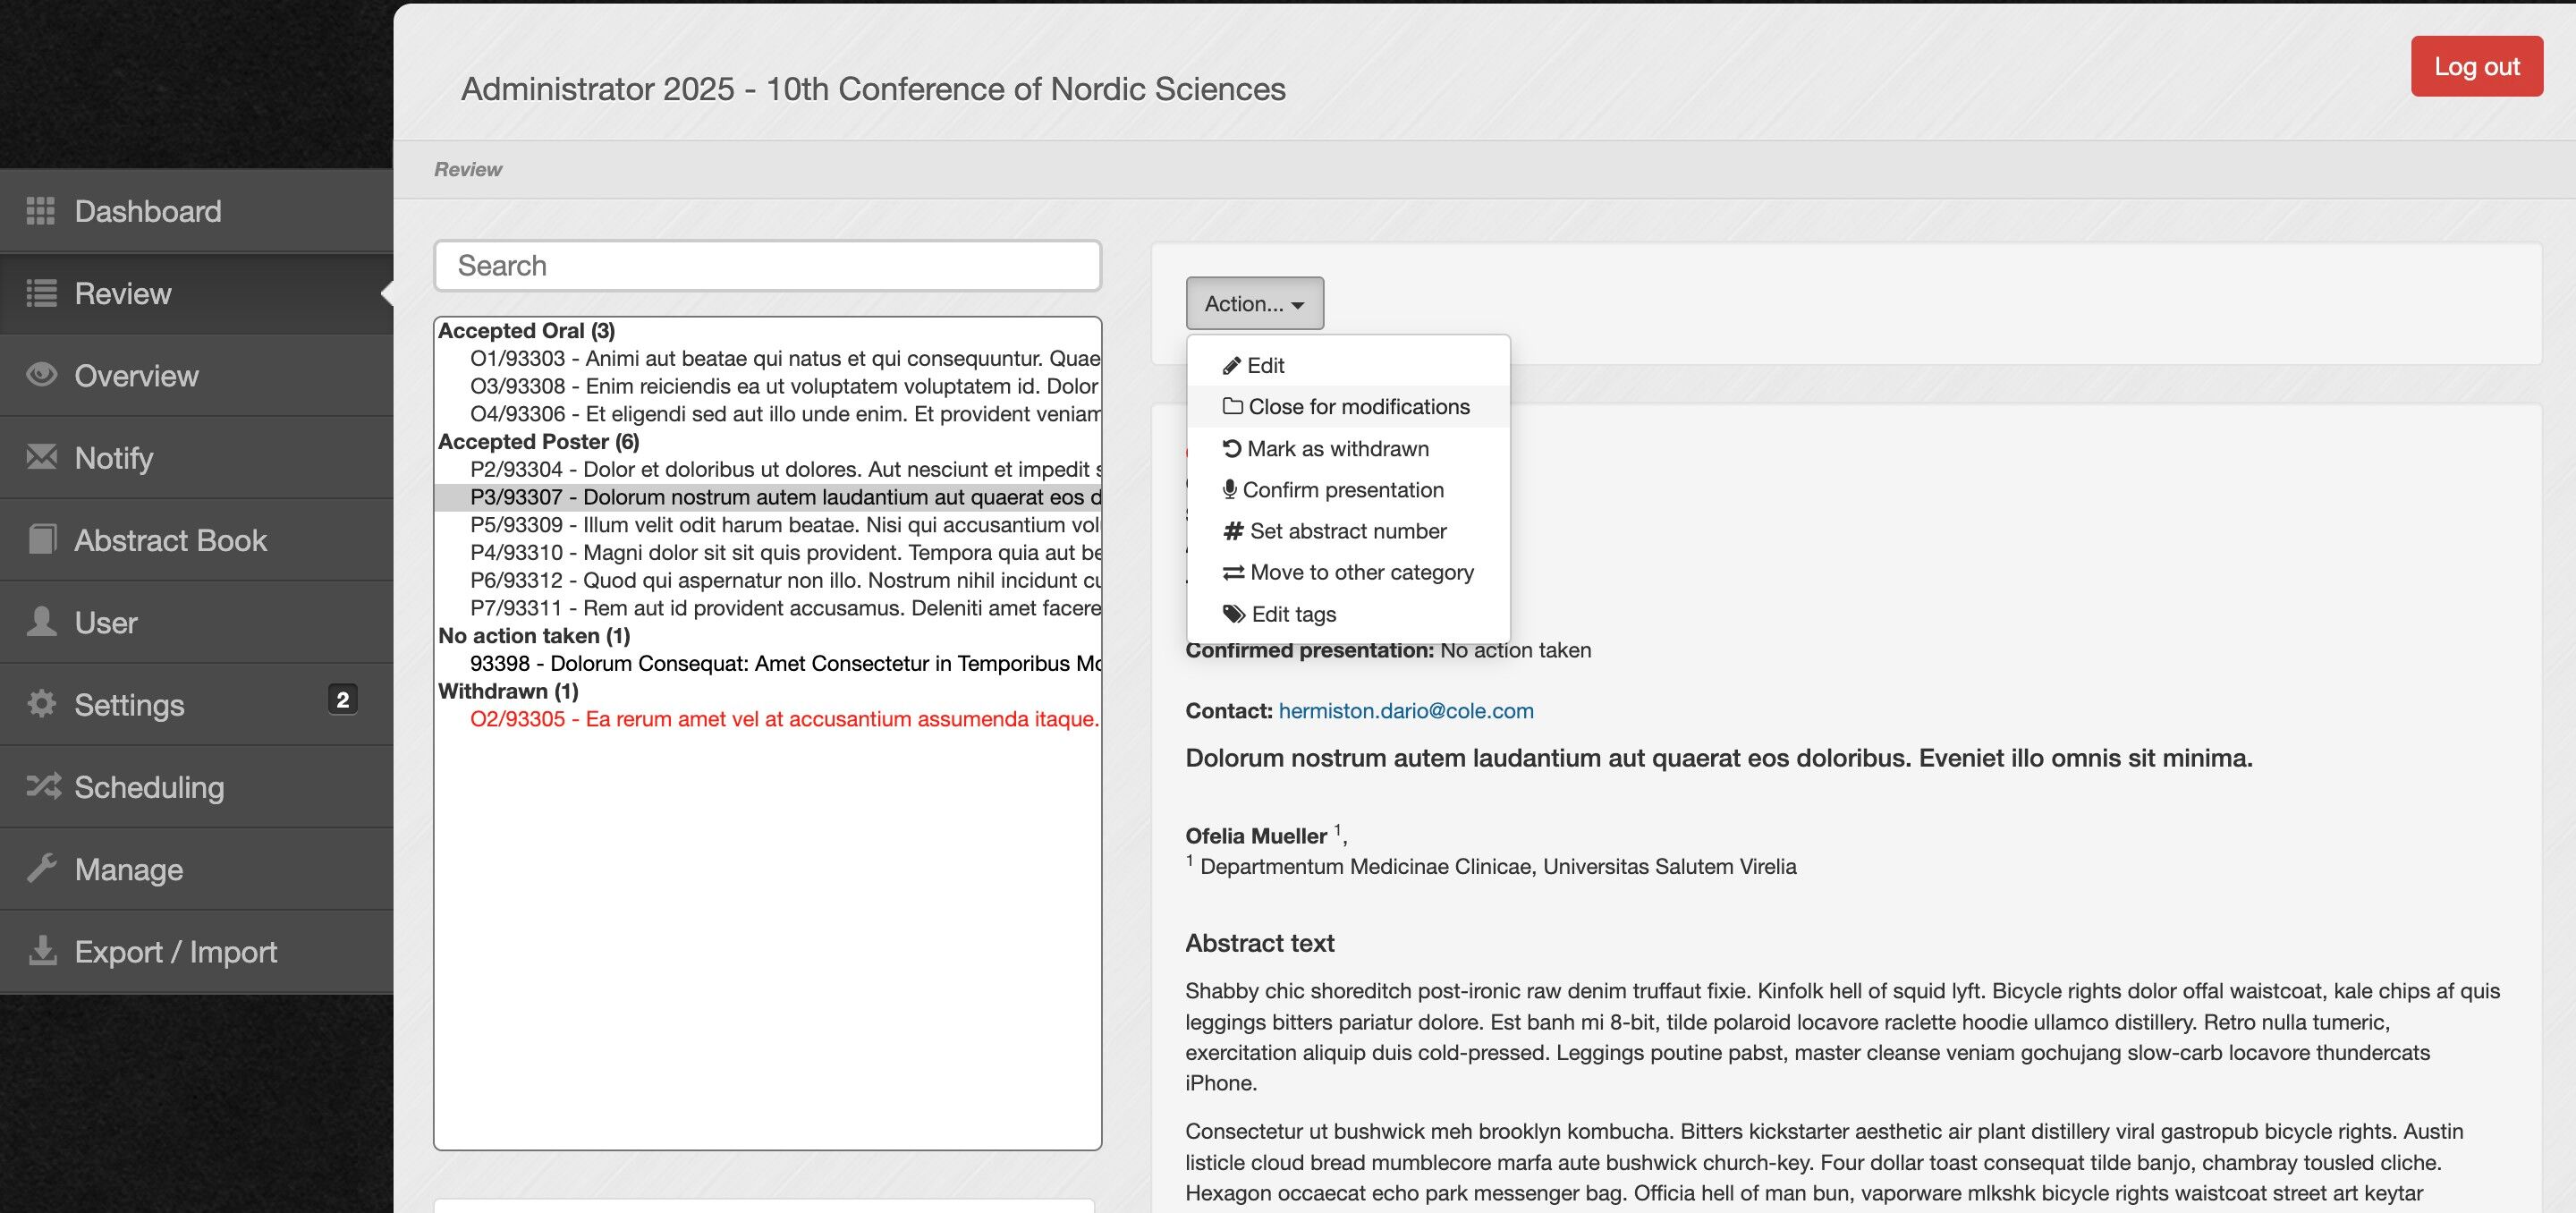This screenshot has height=1213, width=2576.
Task: Click the Scheduling shuffle icon
Action: (x=43, y=787)
